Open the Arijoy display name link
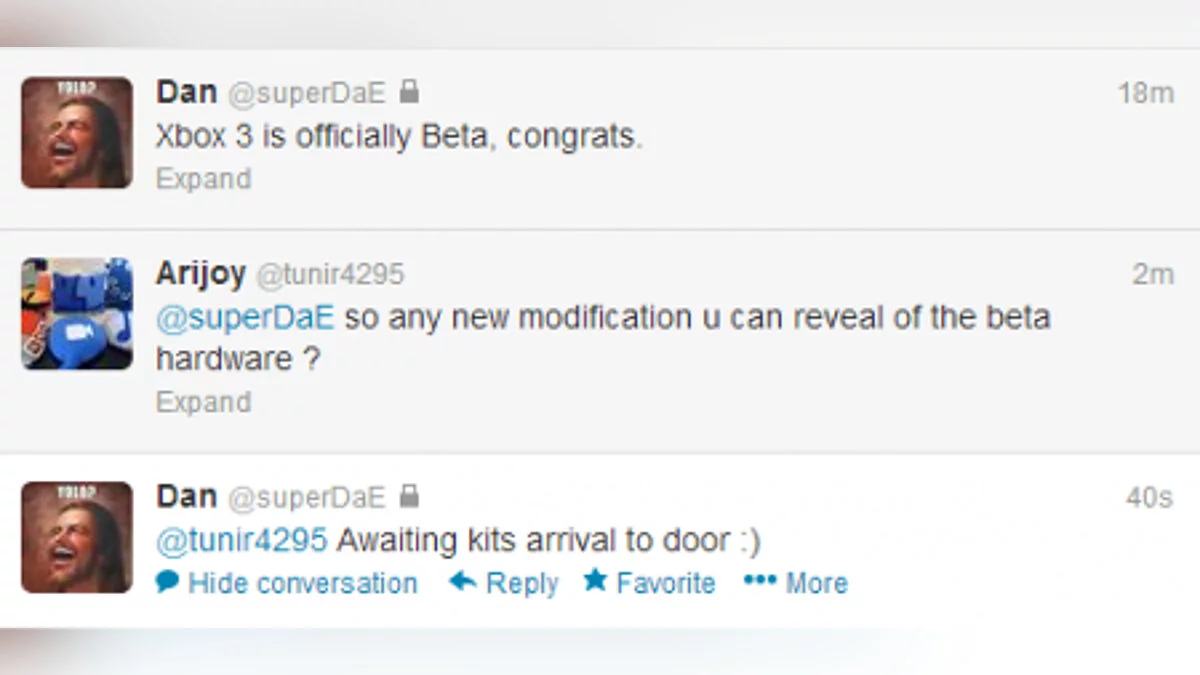Image resolution: width=1200 pixels, height=675 pixels. pos(200,274)
